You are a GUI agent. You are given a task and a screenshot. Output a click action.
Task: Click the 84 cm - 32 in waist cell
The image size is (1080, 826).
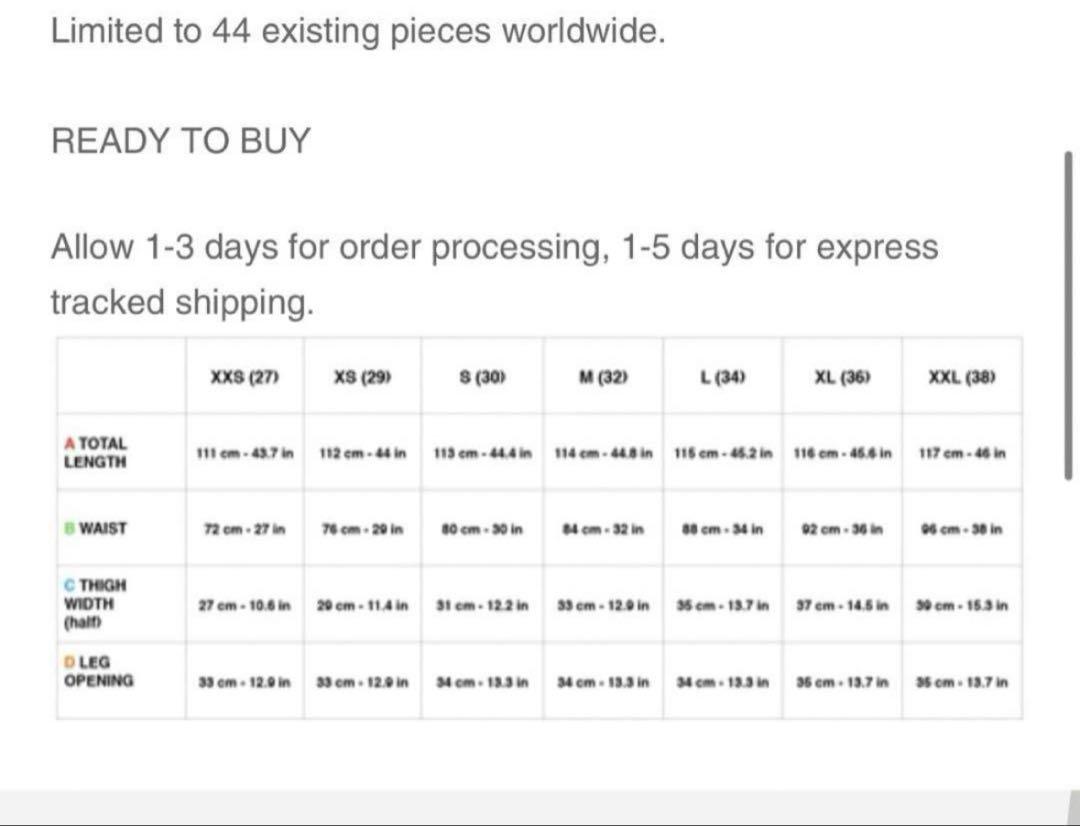click(604, 529)
